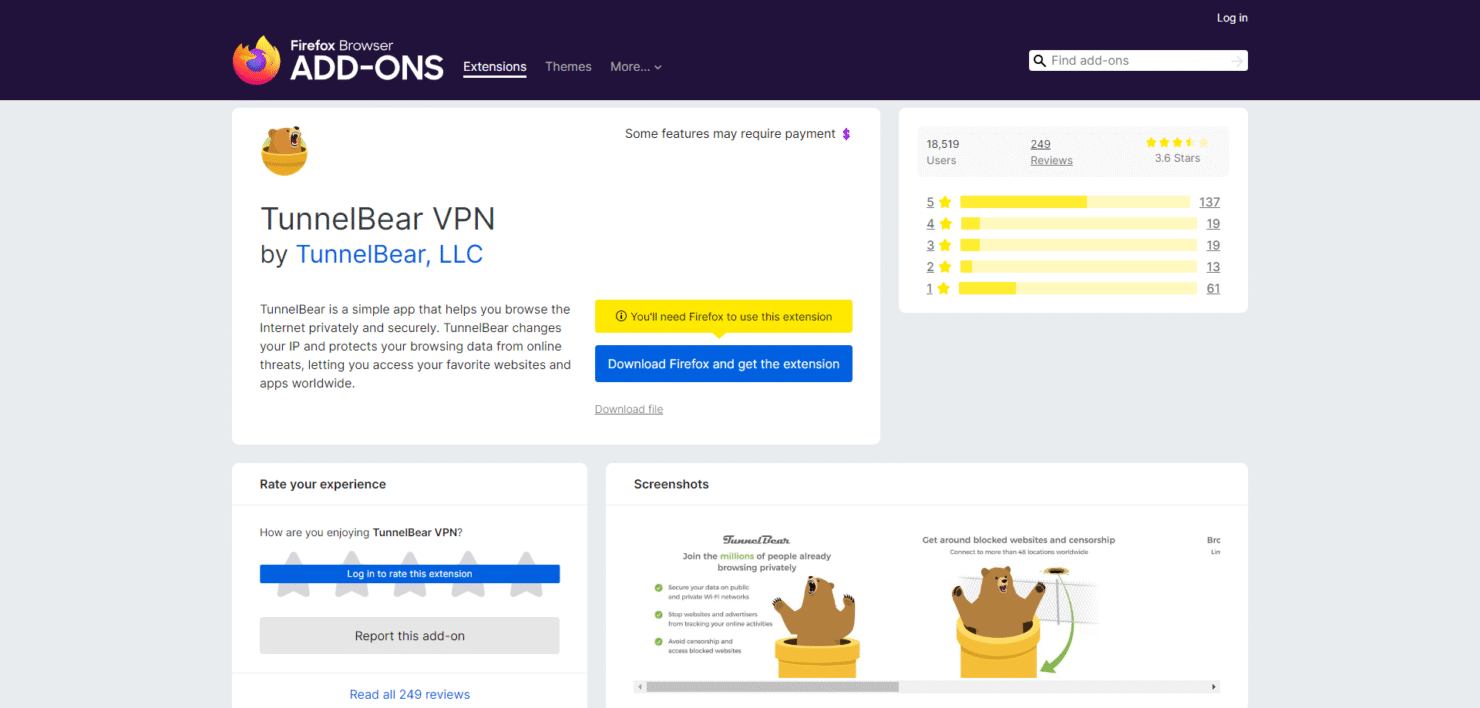Click the Rate your experience heading
The height and width of the screenshot is (708, 1480).
(x=323, y=484)
